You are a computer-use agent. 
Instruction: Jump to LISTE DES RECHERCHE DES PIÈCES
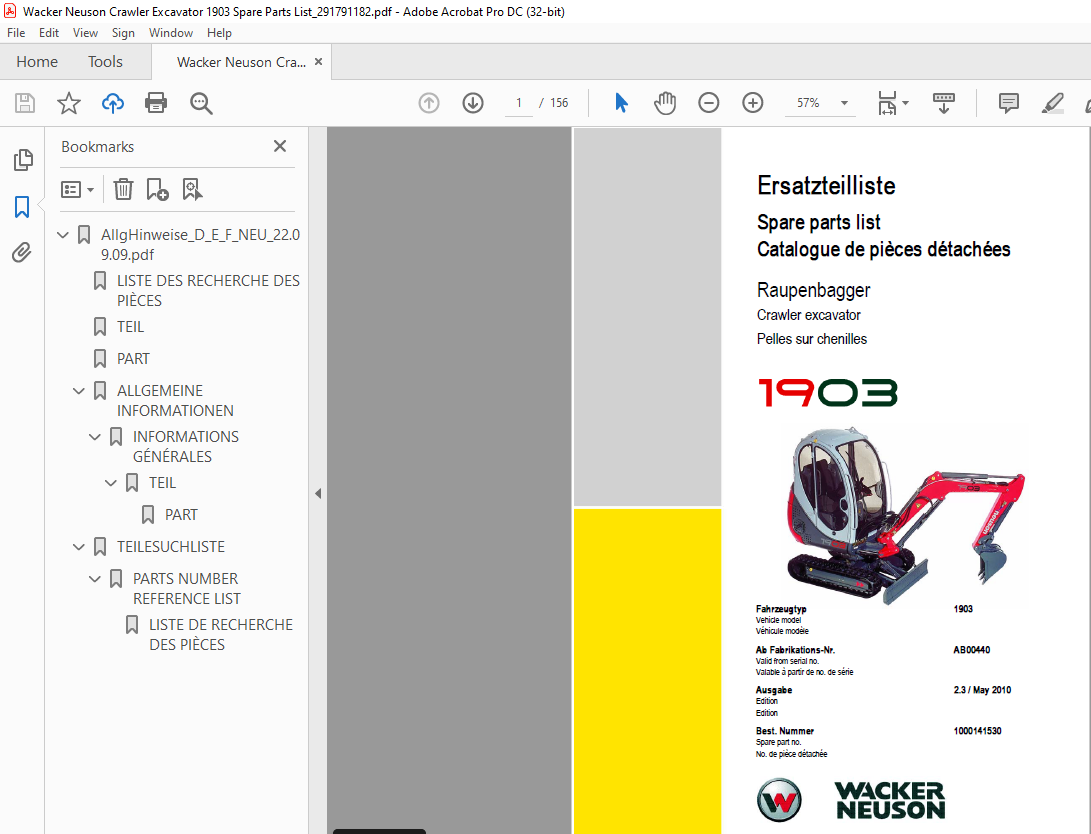tap(208, 291)
